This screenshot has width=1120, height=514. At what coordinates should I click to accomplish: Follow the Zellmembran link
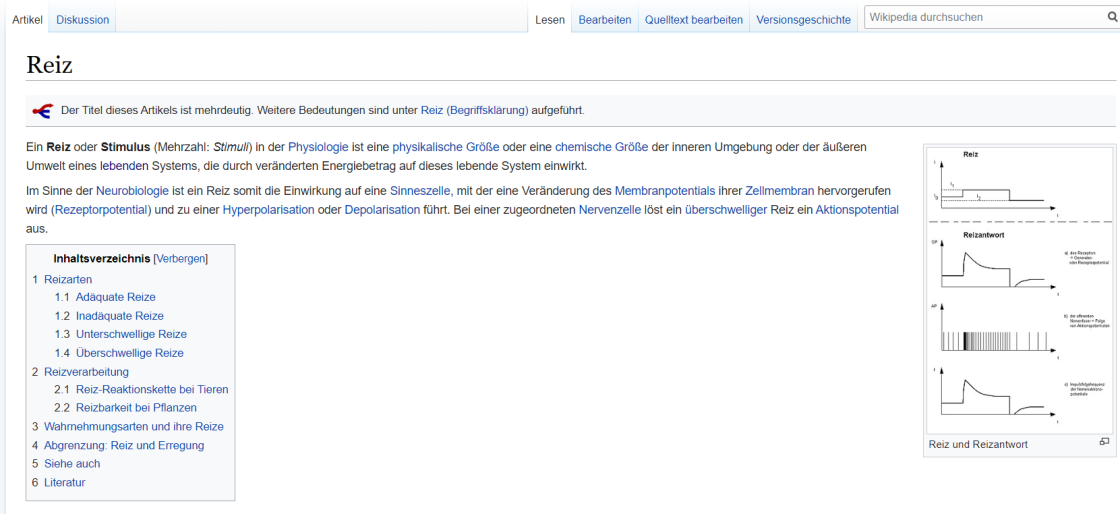click(x=780, y=191)
